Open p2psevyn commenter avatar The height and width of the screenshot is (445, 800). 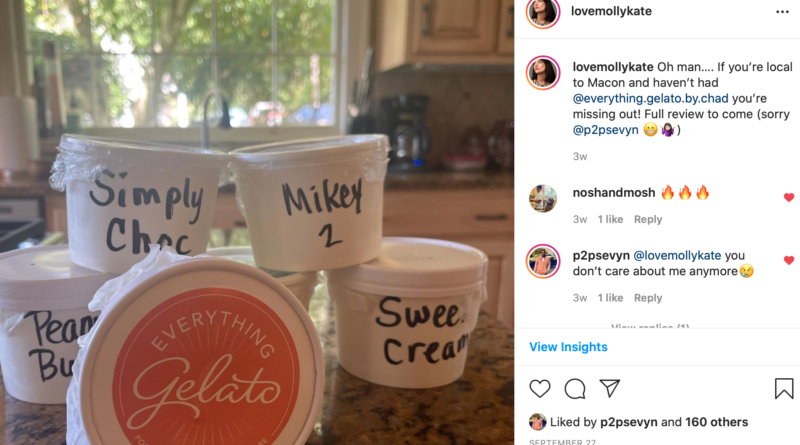click(x=543, y=261)
